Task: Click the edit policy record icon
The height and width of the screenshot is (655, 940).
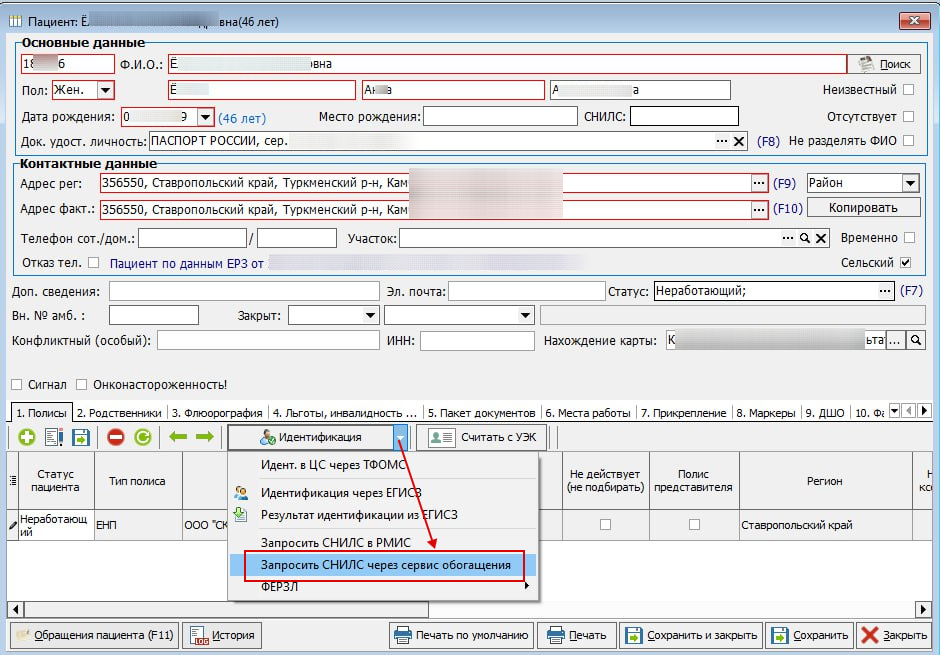Action: tap(54, 437)
